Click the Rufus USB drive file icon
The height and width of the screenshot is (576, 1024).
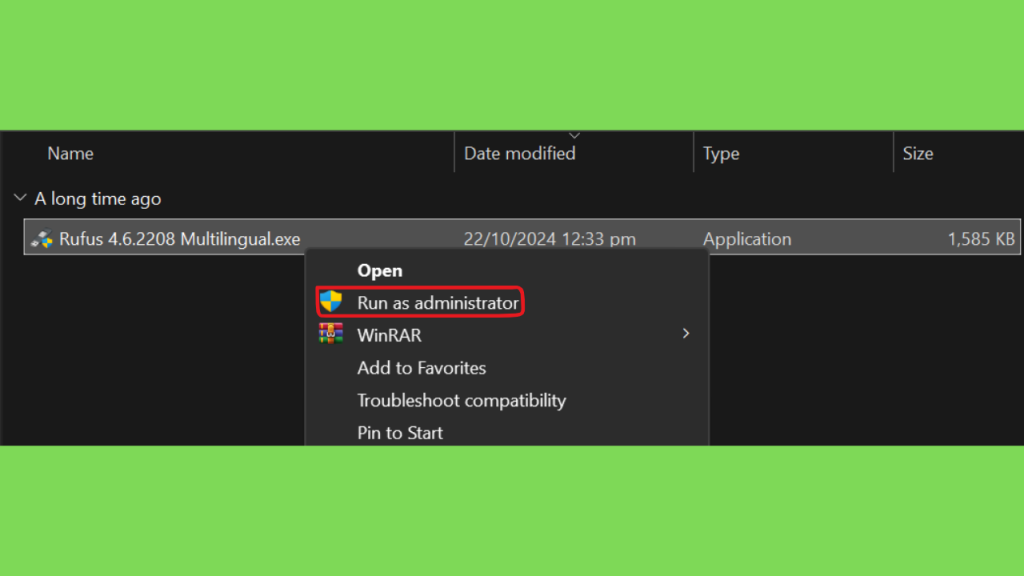point(42,239)
